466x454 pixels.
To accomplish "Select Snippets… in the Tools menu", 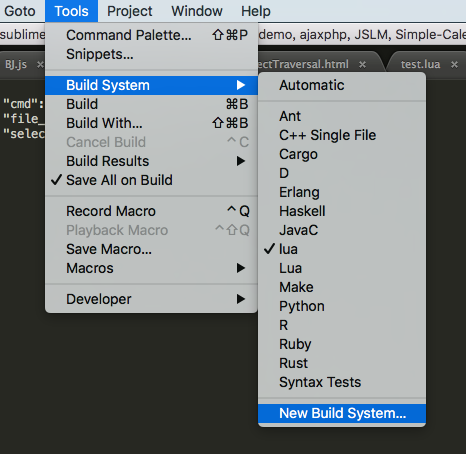I will tap(151, 54).
